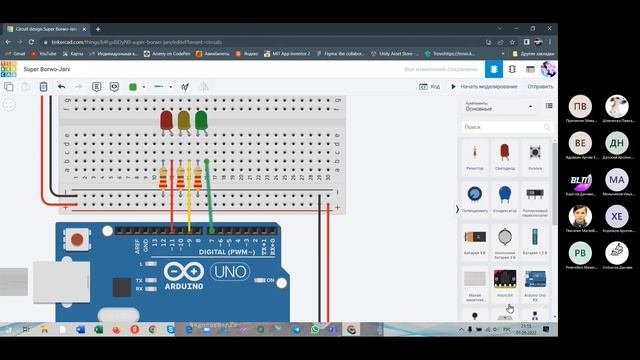Select participant ХЕ avatar
This screenshot has width=640, height=360.
click(x=617, y=216)
